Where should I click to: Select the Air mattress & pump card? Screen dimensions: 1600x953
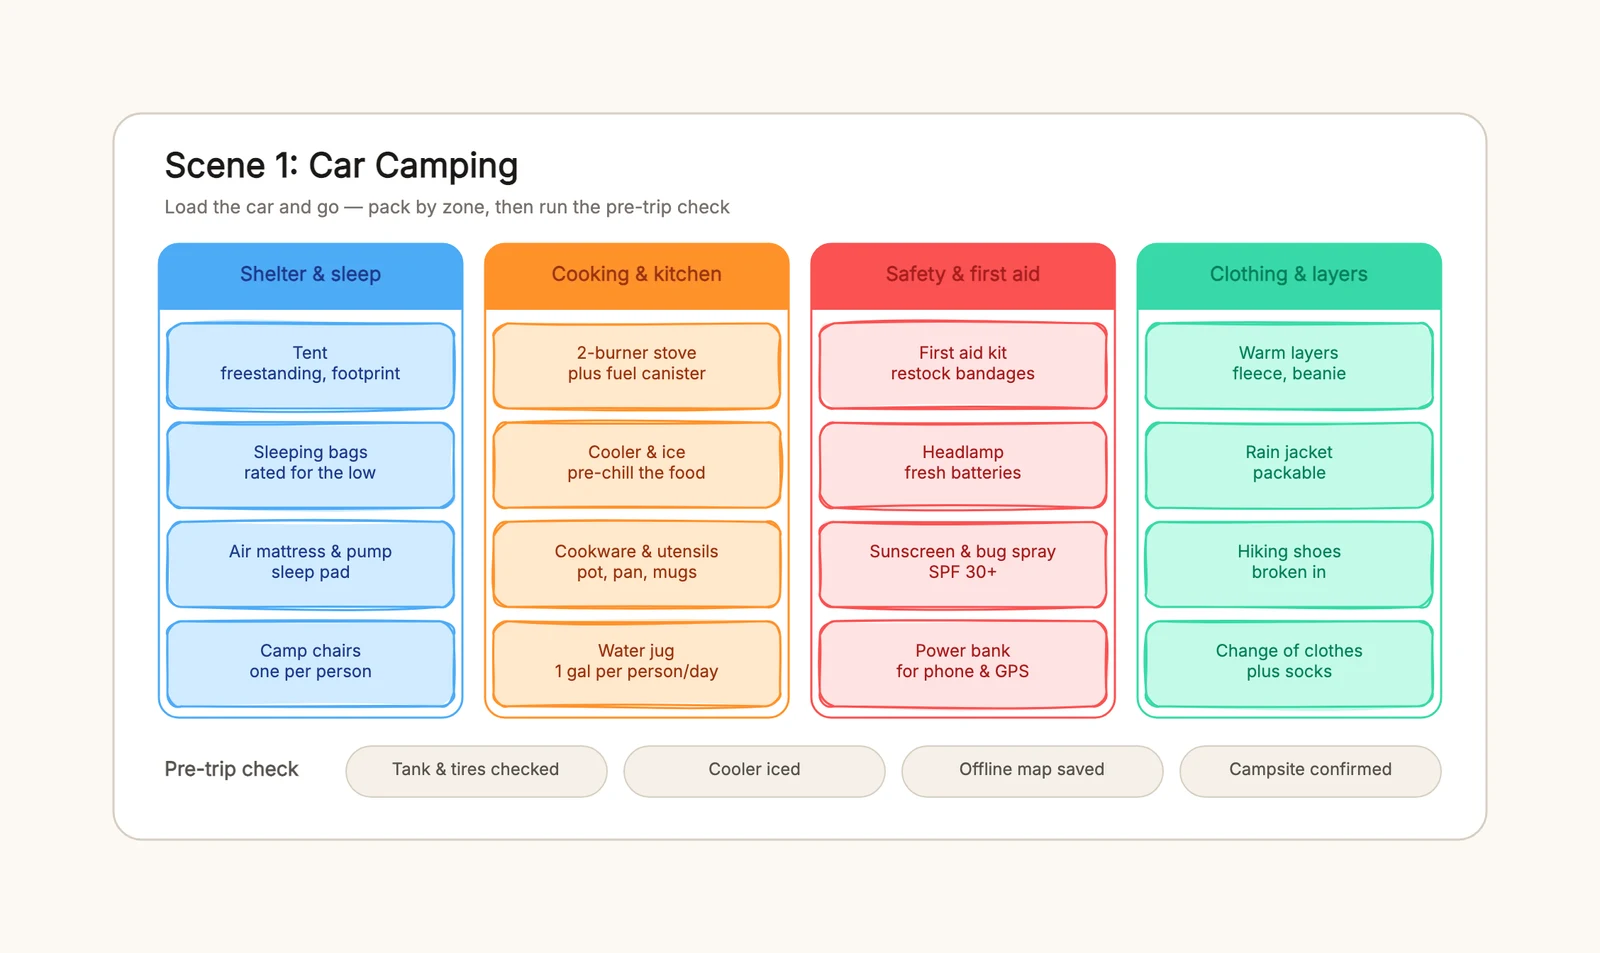coord(310,563)
